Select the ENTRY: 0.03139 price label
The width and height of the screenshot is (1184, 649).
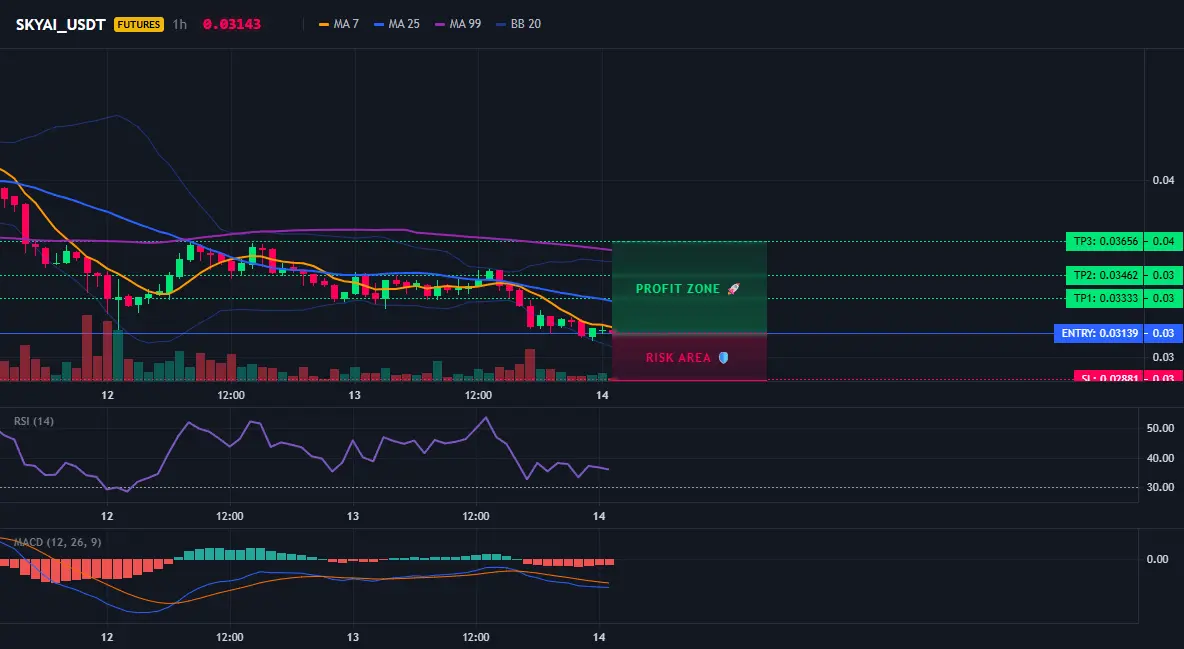coord(1099,333)
